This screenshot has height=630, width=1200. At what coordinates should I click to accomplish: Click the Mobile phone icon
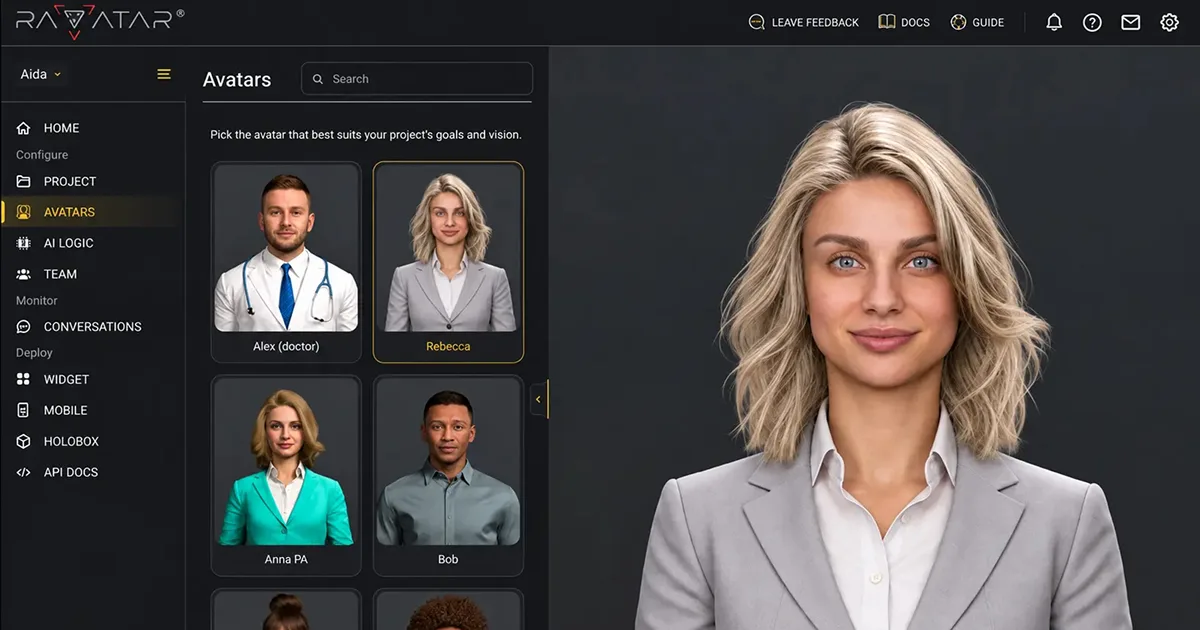(x=24, y=410)
